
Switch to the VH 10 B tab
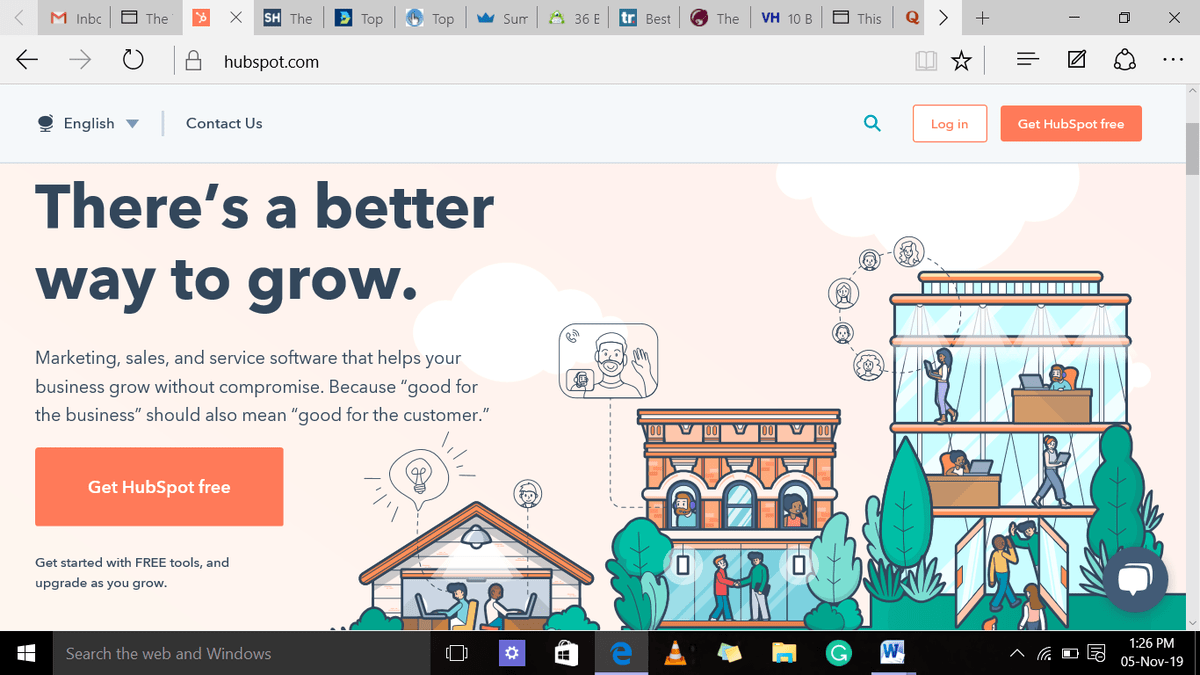(x=787, y=18)
